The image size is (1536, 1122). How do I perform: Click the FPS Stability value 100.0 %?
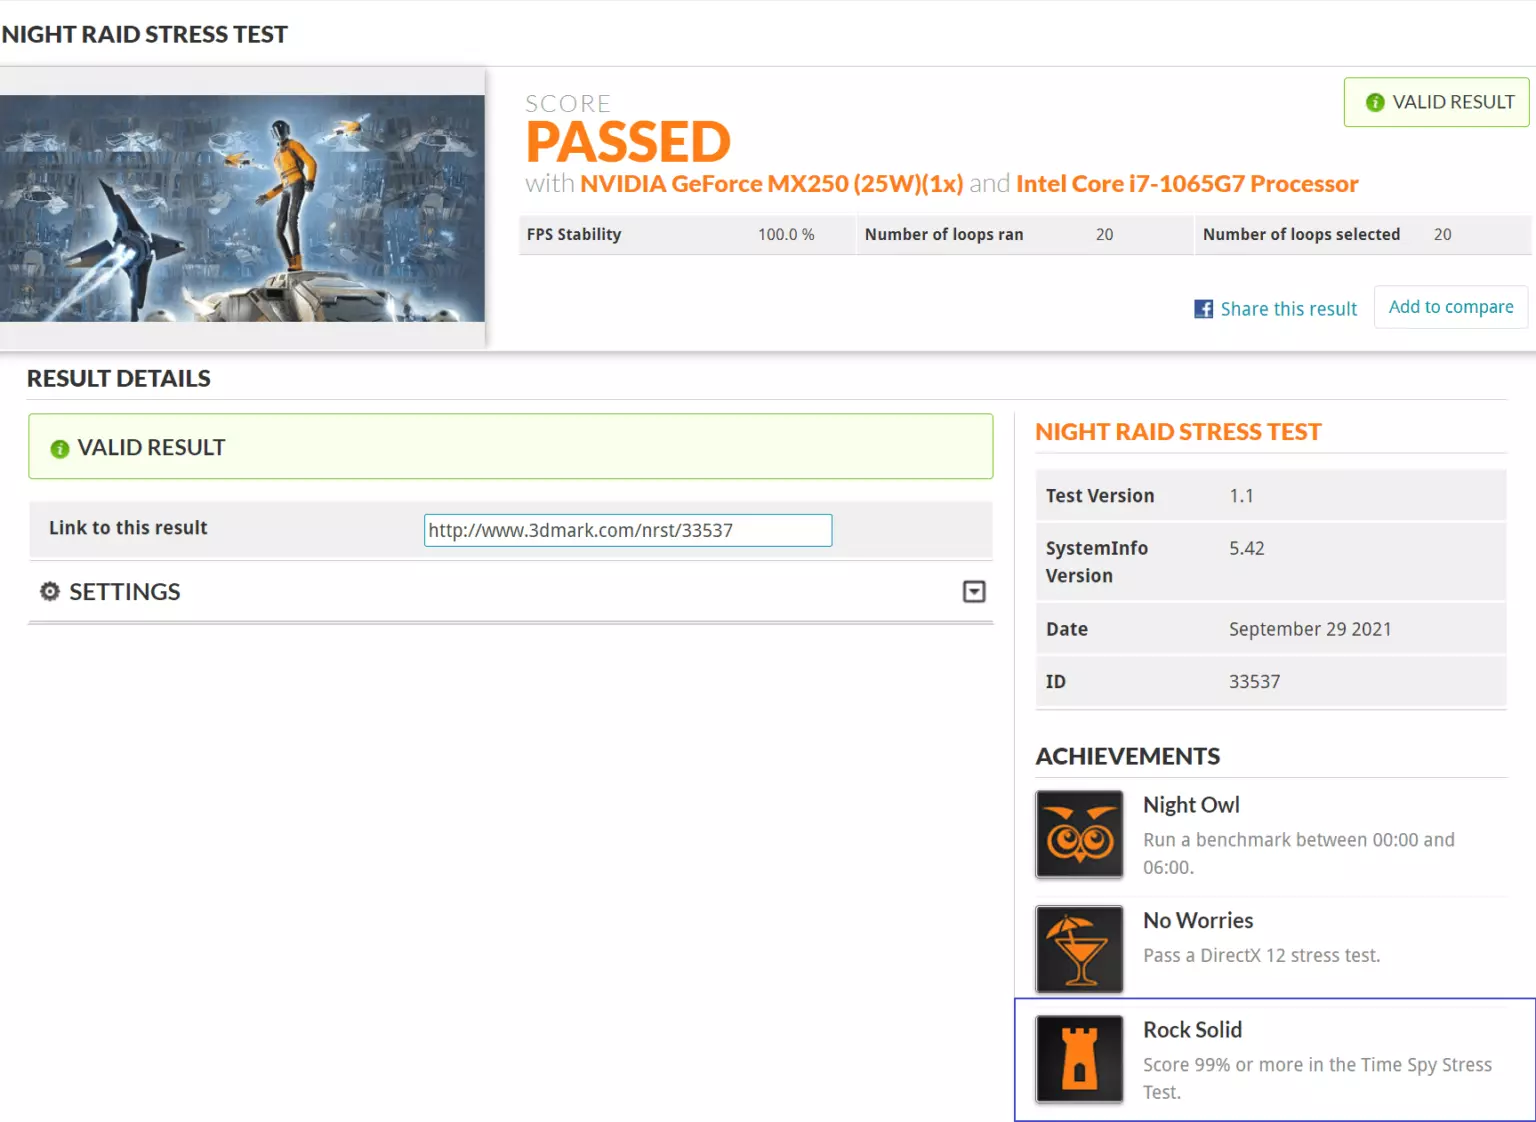(x=786, y=234)
